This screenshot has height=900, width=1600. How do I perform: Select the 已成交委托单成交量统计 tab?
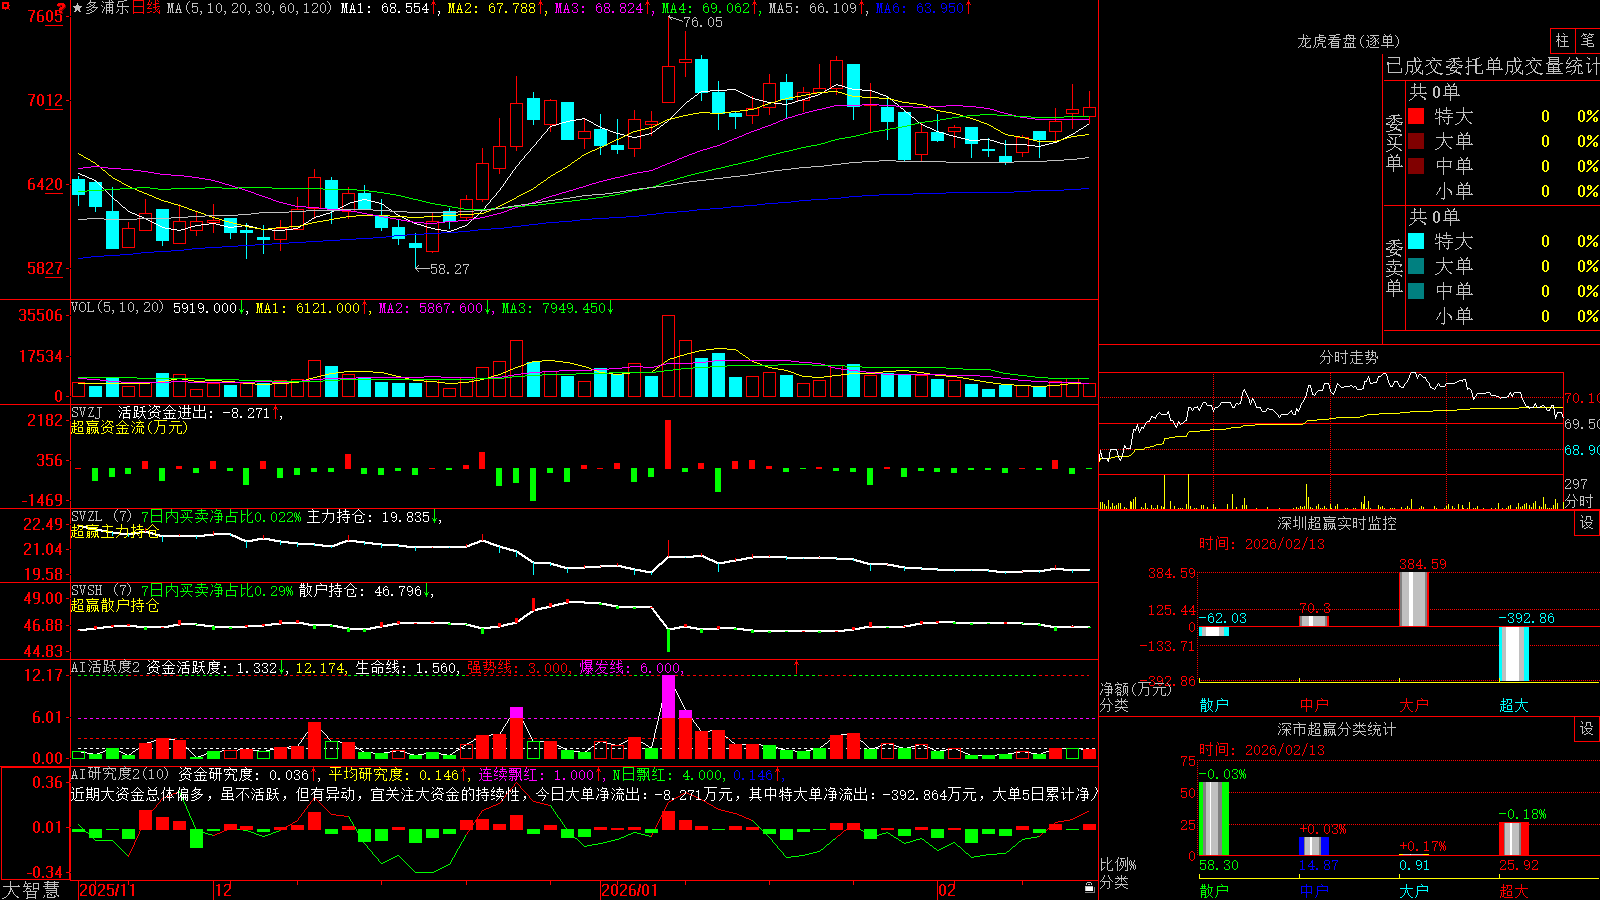1492,66
